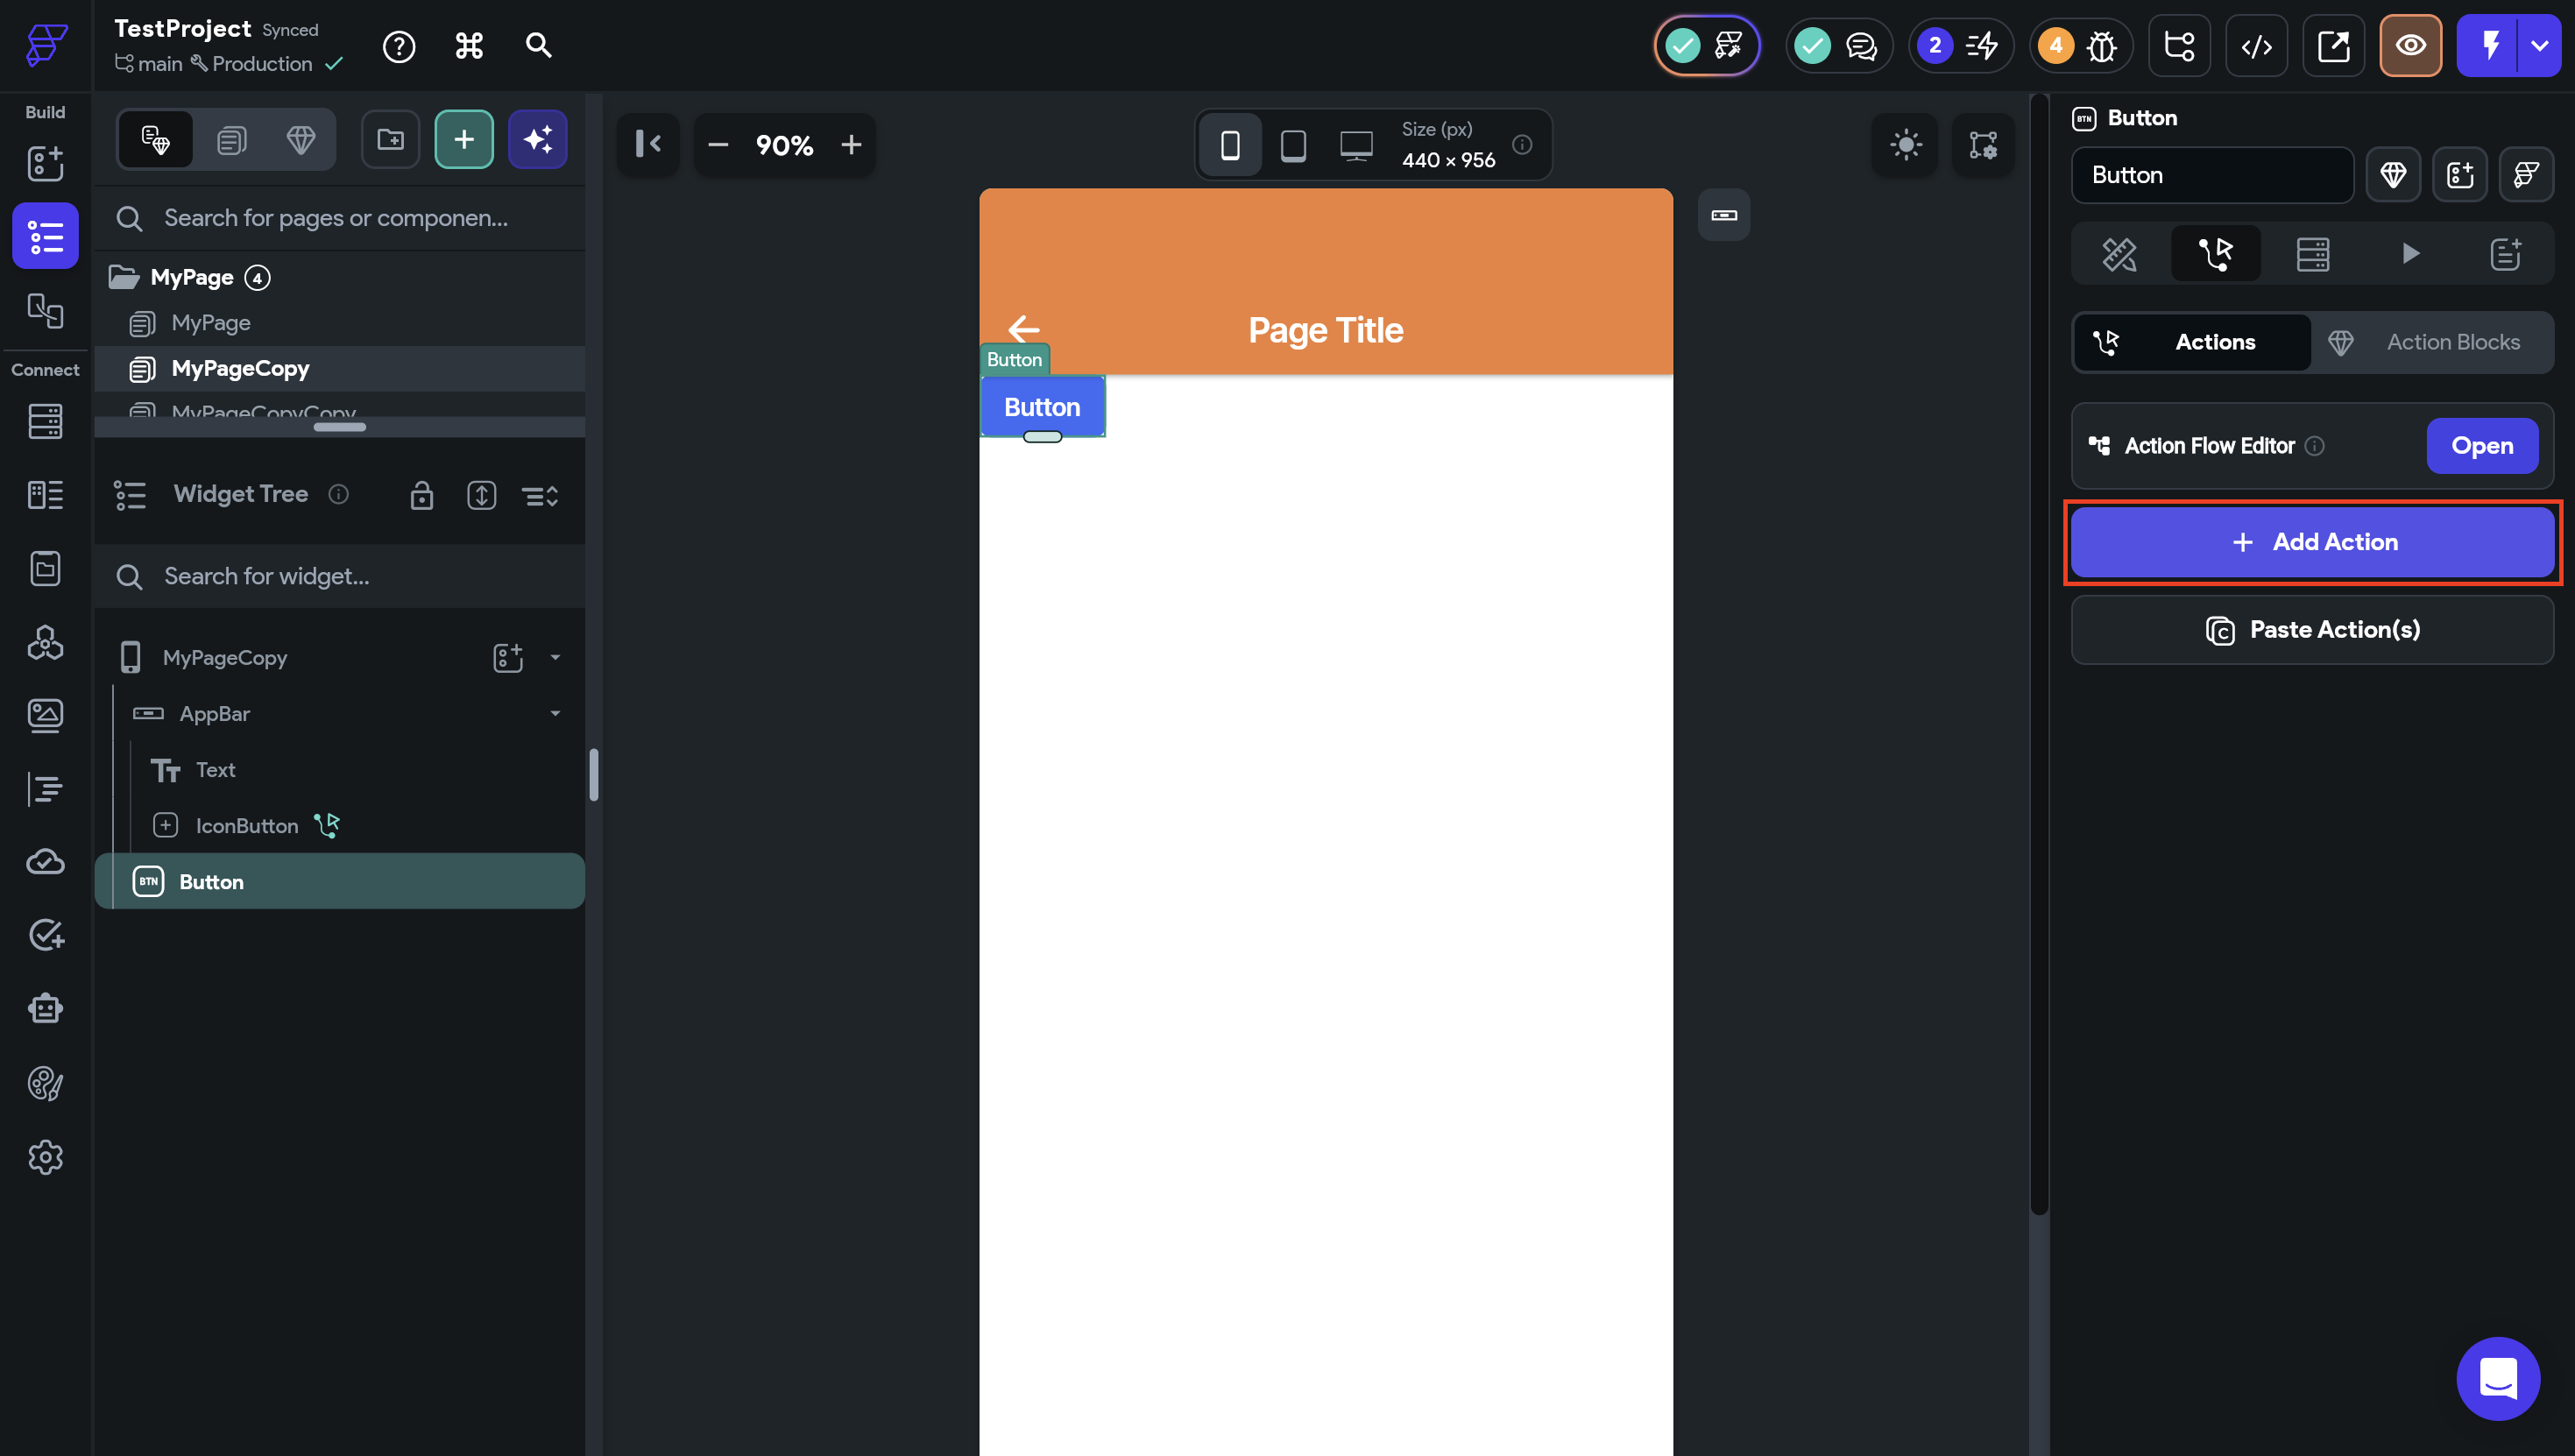Screen dimensions: 2575x1456
Task: Click the canvas zoom in plus
Action: [851, 145]
